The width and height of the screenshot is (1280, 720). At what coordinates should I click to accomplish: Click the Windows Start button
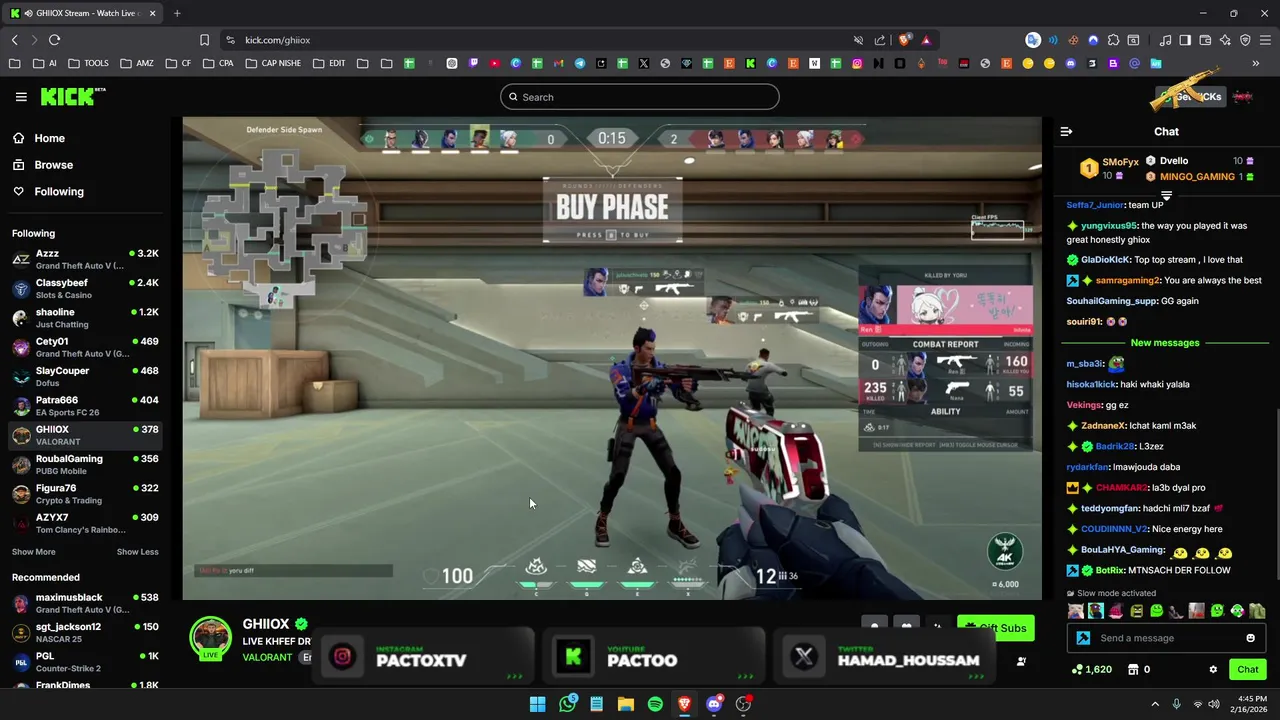538,704
